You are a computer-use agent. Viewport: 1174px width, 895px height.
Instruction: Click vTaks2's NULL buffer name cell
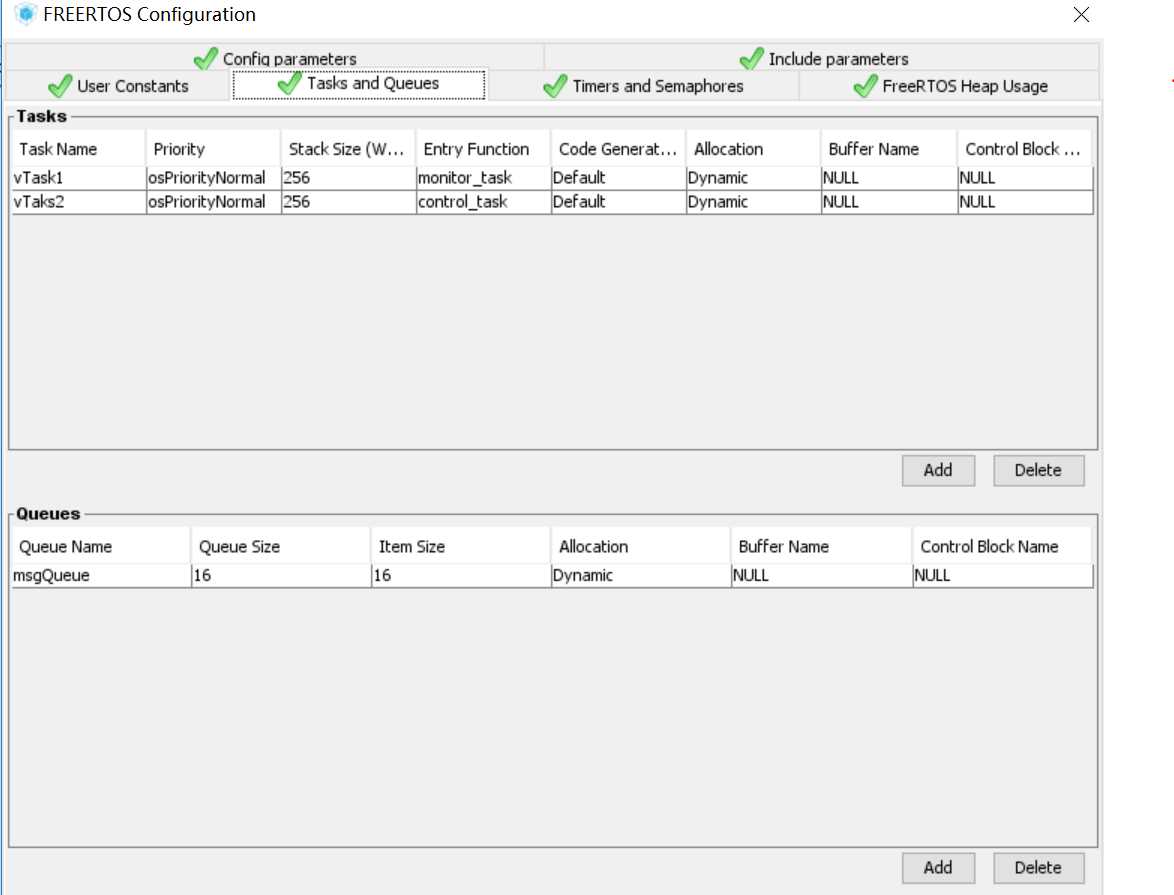coord(889,202)
